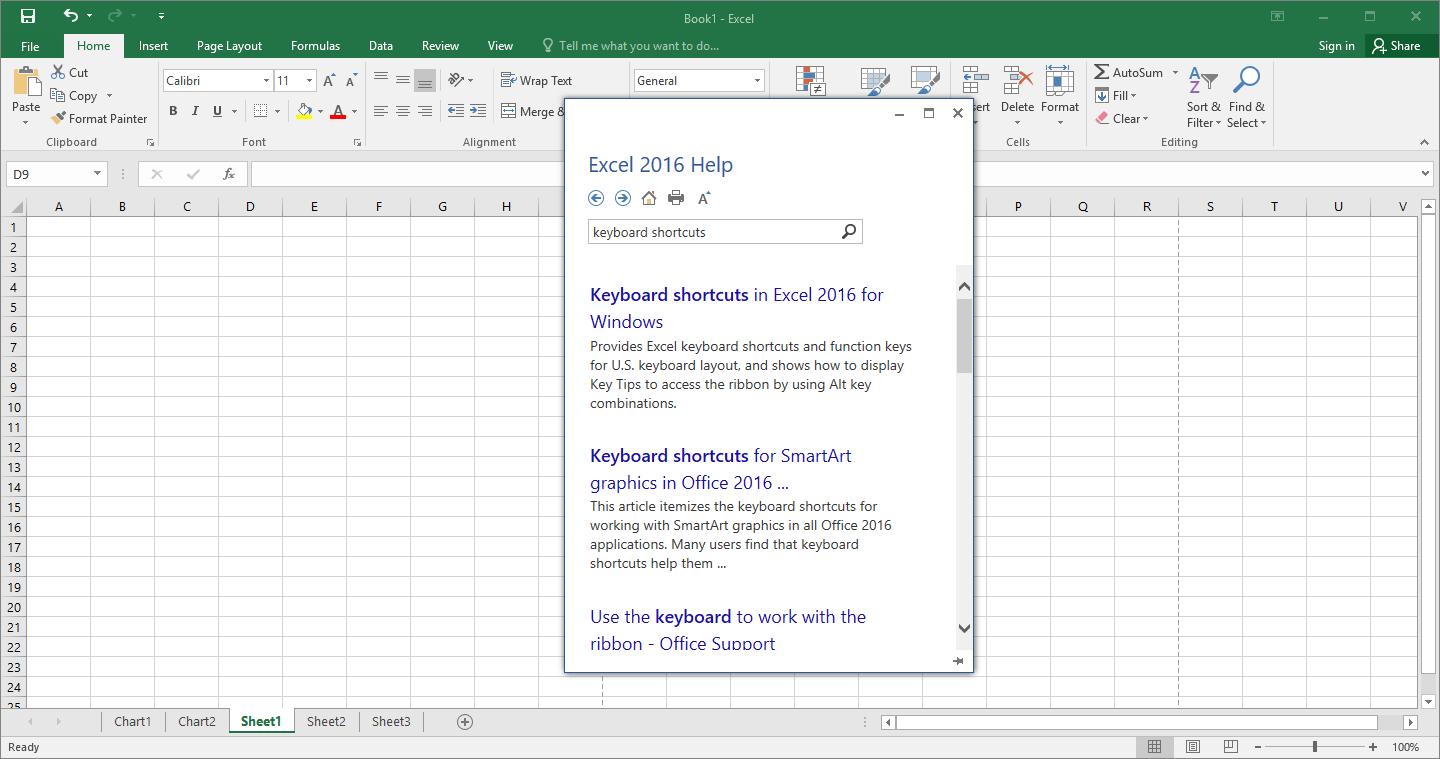Go back in the Help window
This screenshot has height=759, width=1440.
[x=597, y=198]
